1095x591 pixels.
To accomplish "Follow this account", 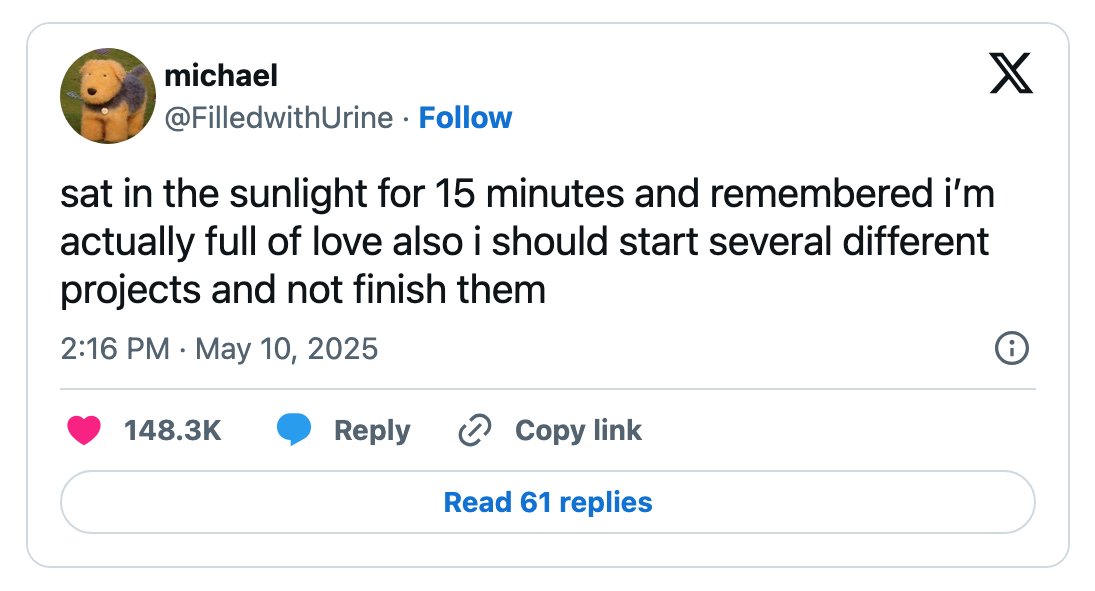I will pyautogui.click(x=465, y=117).
